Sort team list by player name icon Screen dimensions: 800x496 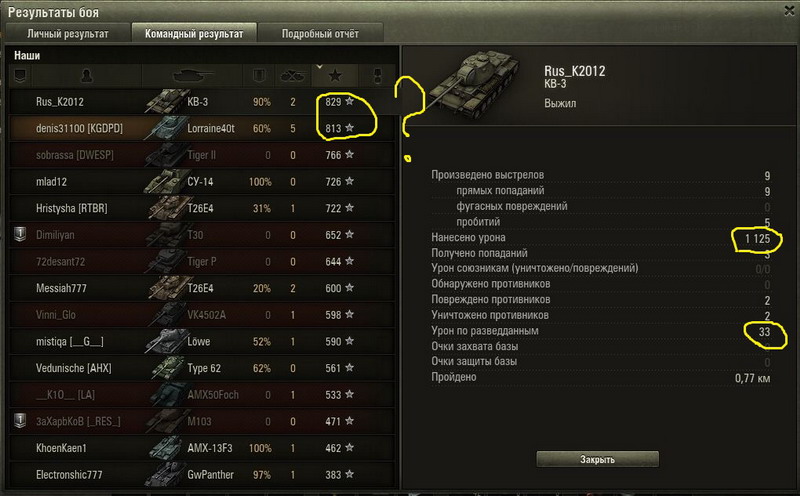[x=87, y=76]
